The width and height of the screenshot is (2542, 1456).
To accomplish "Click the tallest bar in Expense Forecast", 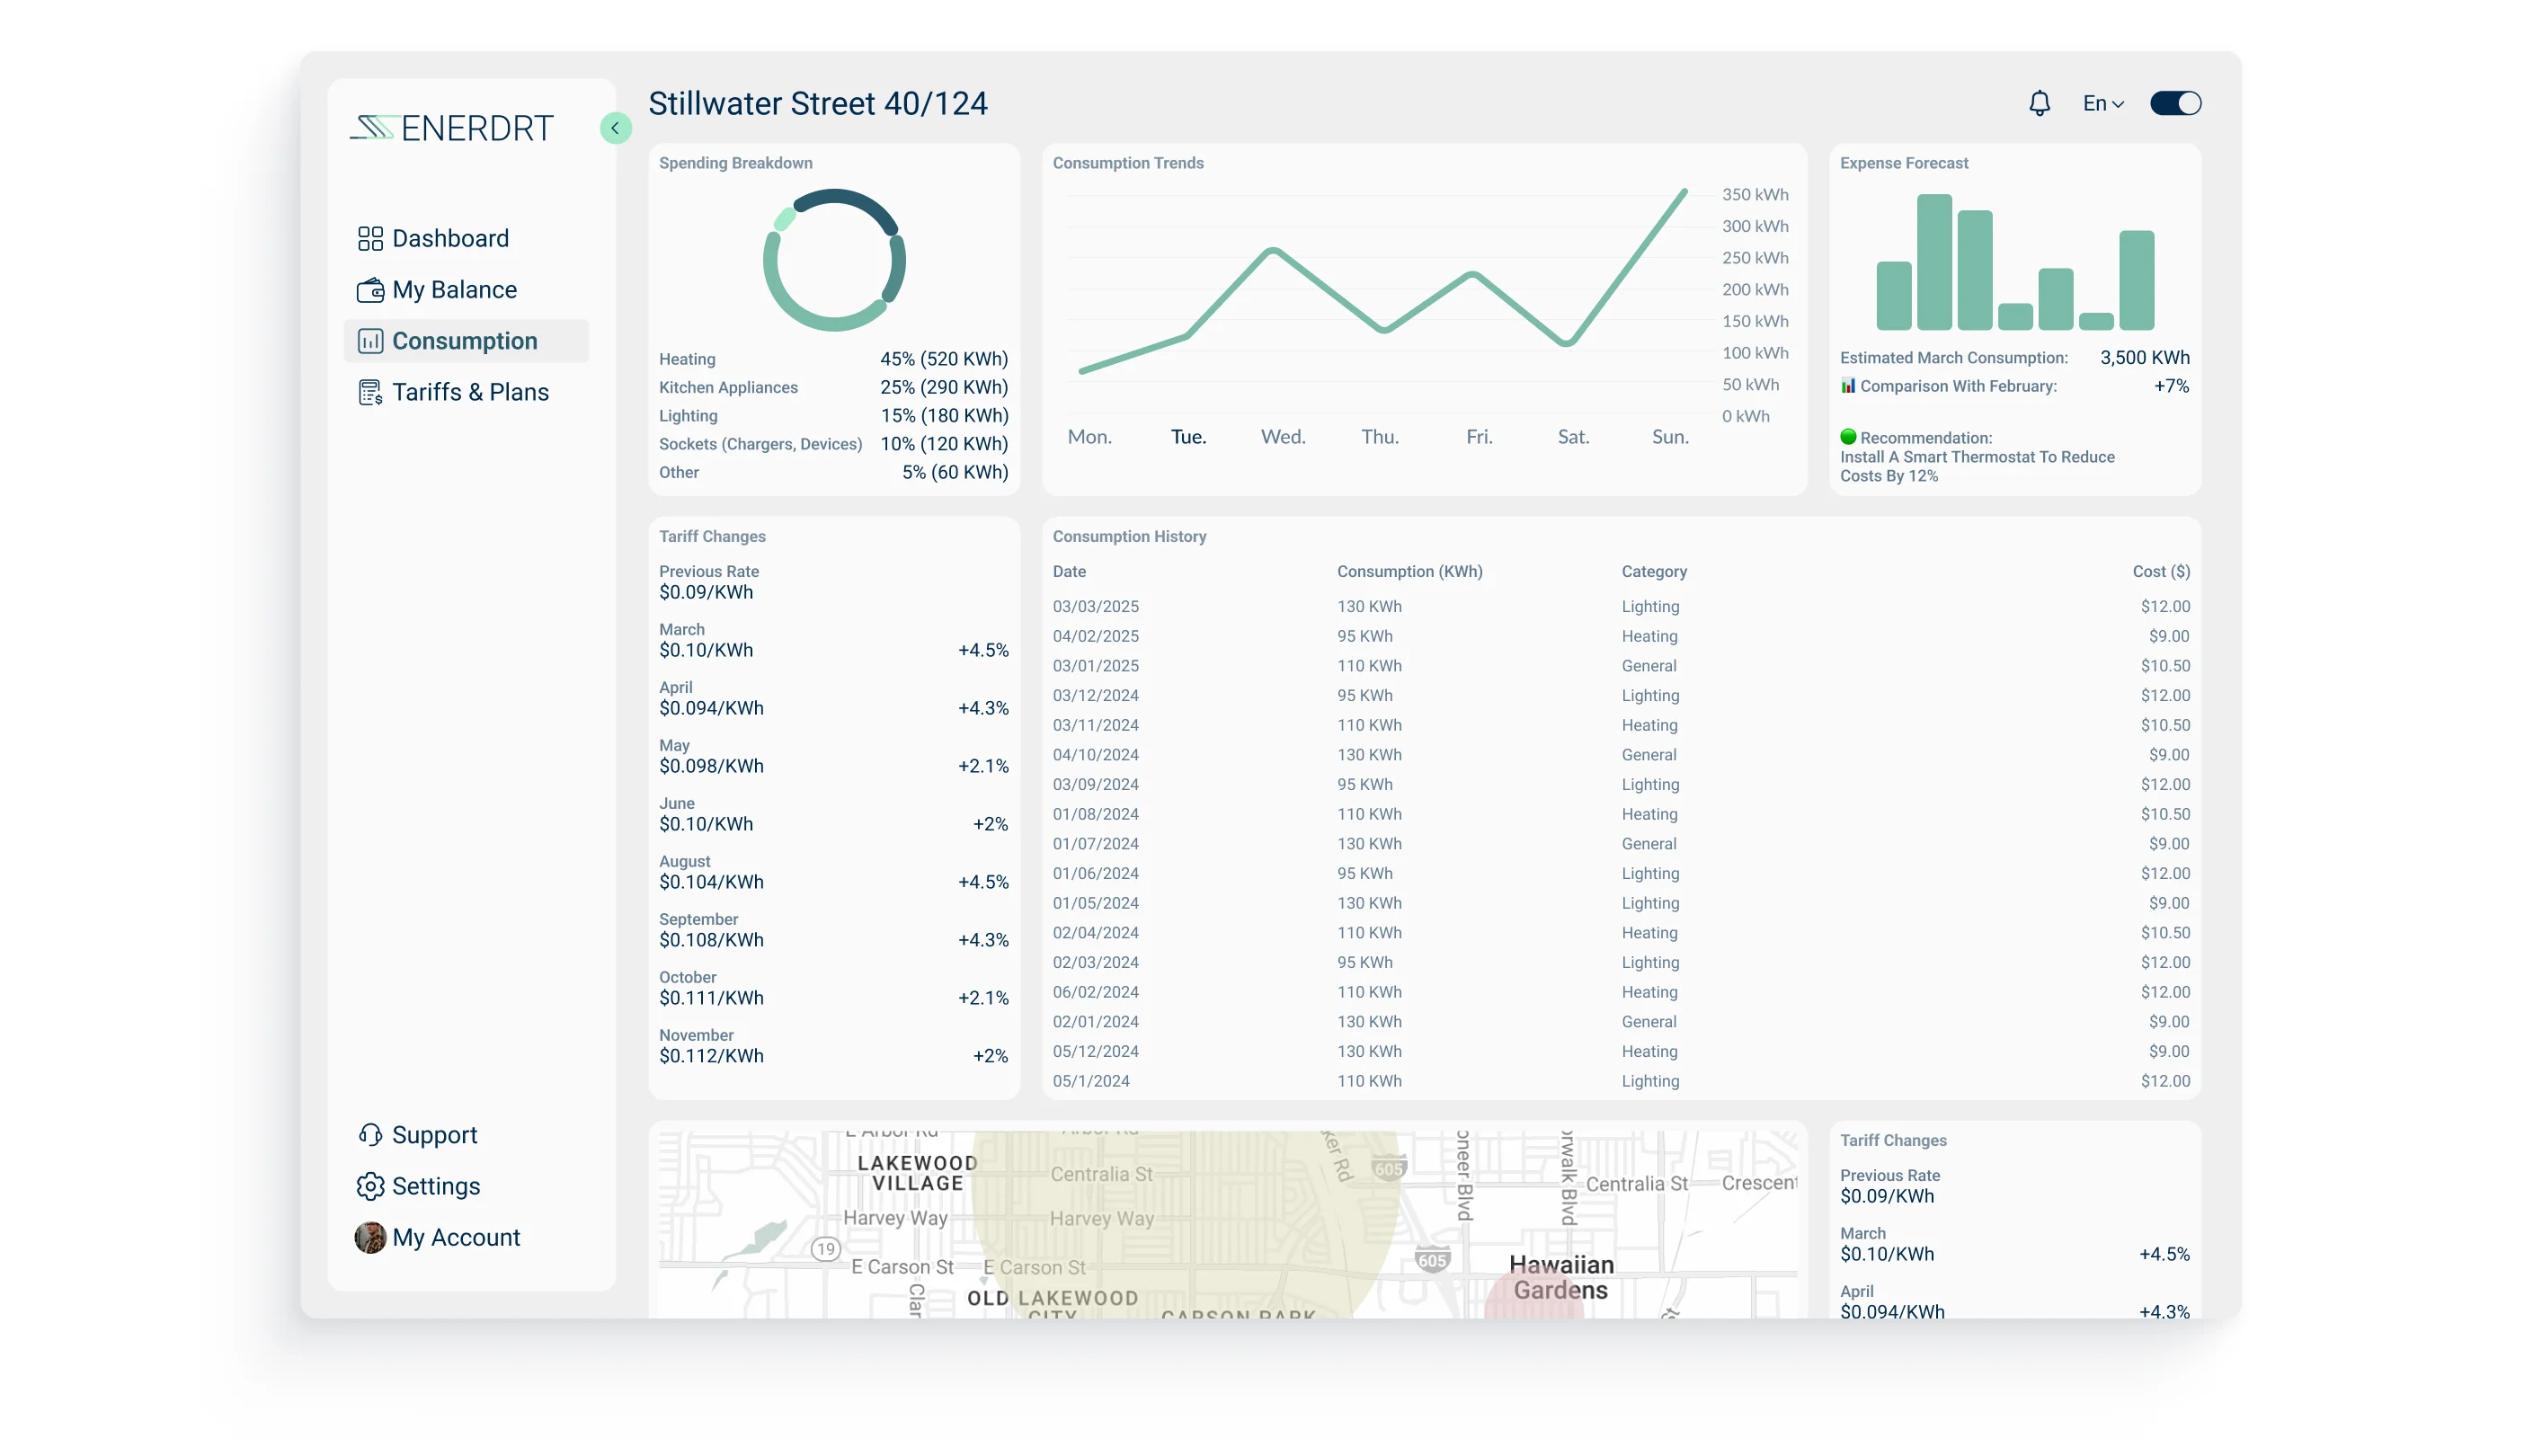I will pos(1934,262).
